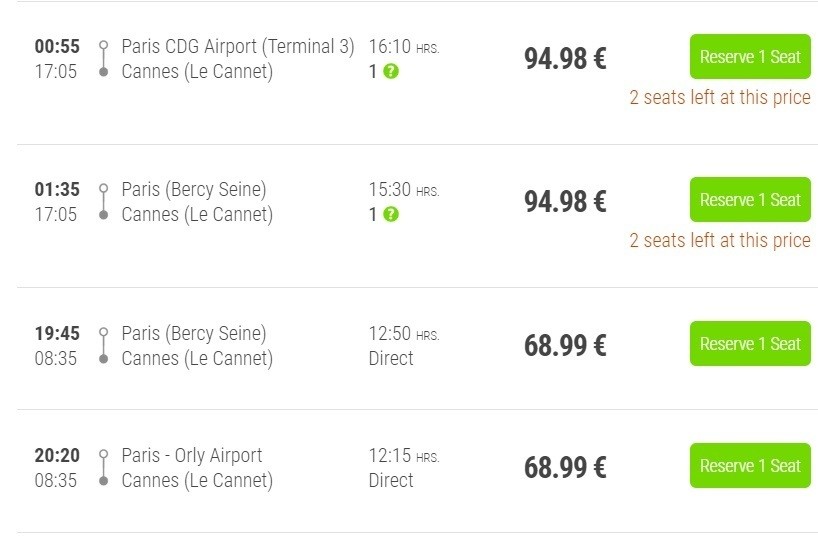The width and height of the screenshot is (818, 536).
Task: Click the seats-left notice under the 01:35 trip
Action: [x=719, y=241]
